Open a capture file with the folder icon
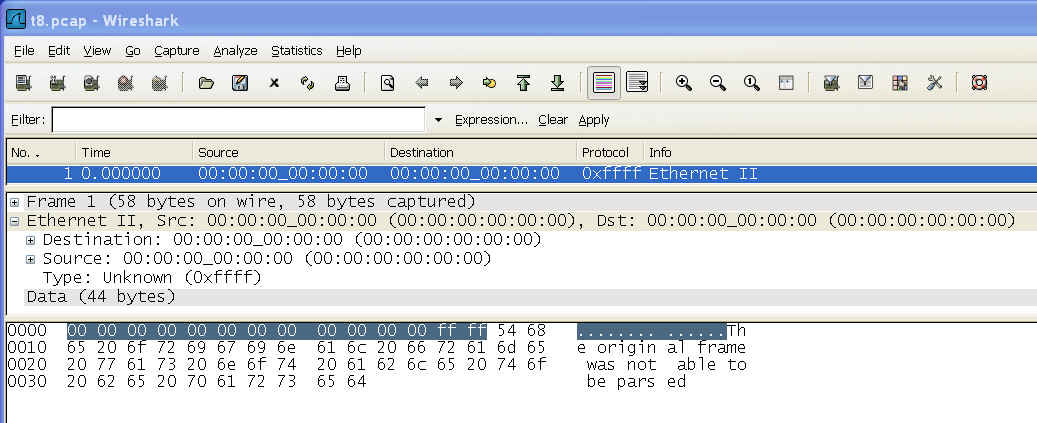 (206, 83)
